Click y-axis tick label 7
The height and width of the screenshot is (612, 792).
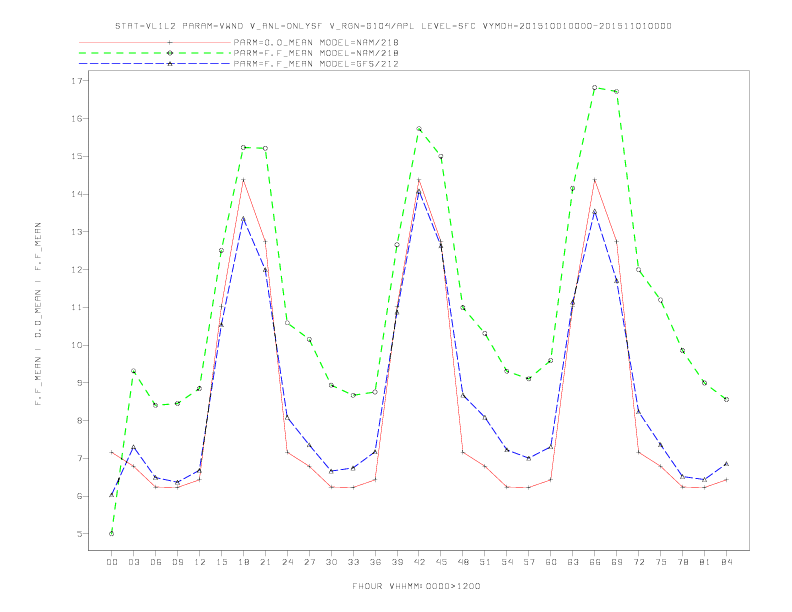click(x=80, y=458)
